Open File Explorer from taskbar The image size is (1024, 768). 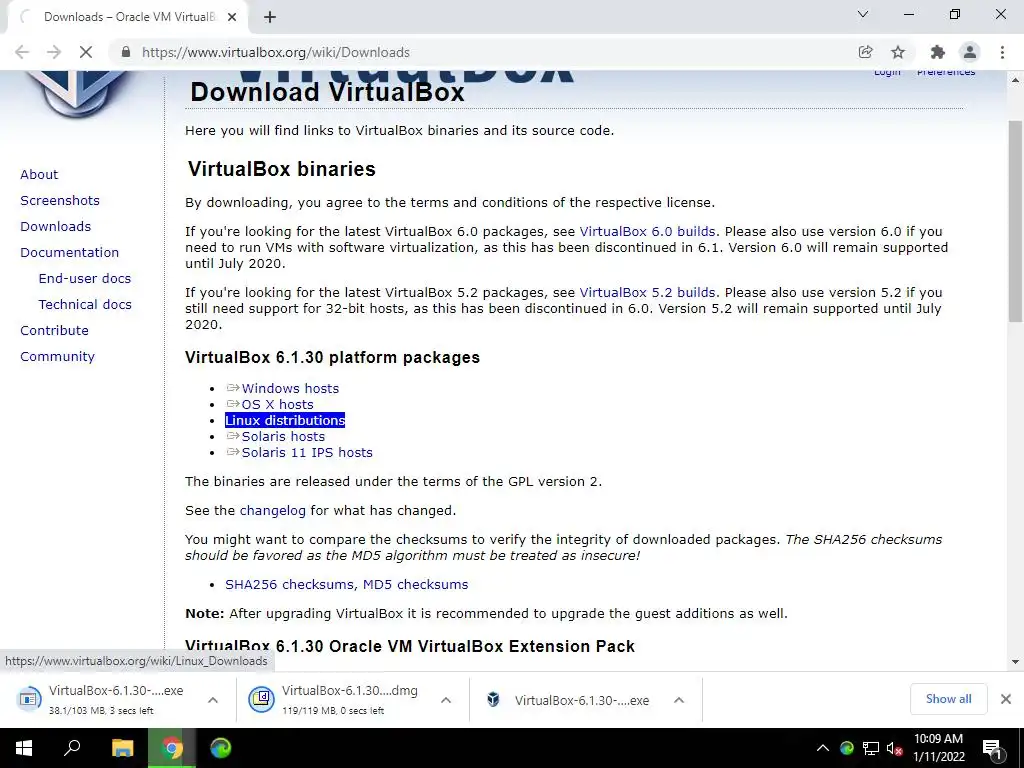tap(122, 748)
